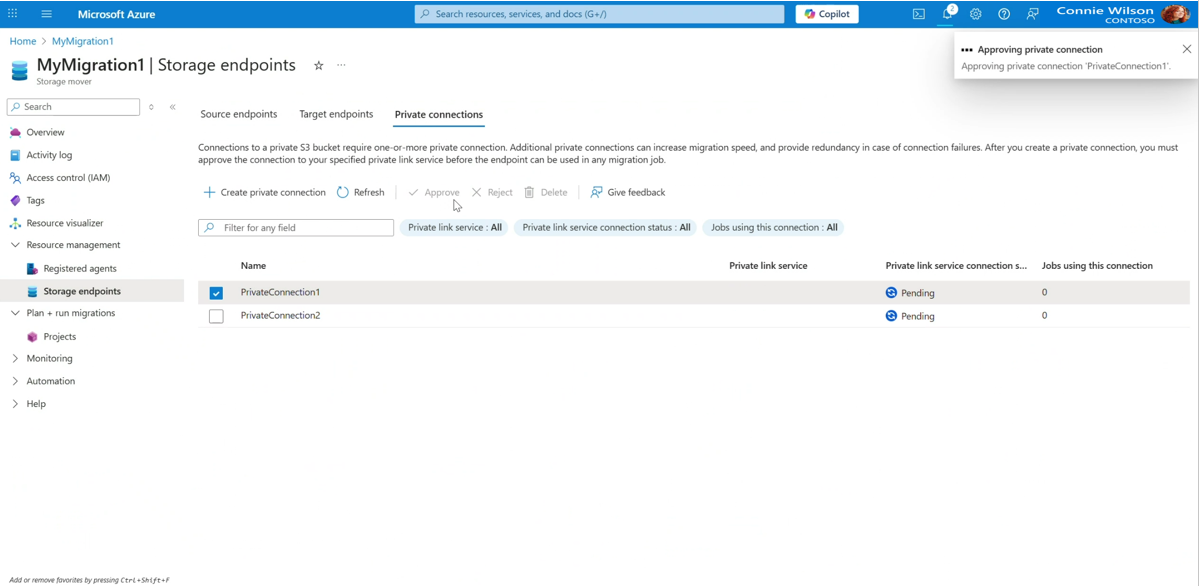1199x586 pixels.
Task: Refresh the private connections list
Action: [x=361, y=193]
